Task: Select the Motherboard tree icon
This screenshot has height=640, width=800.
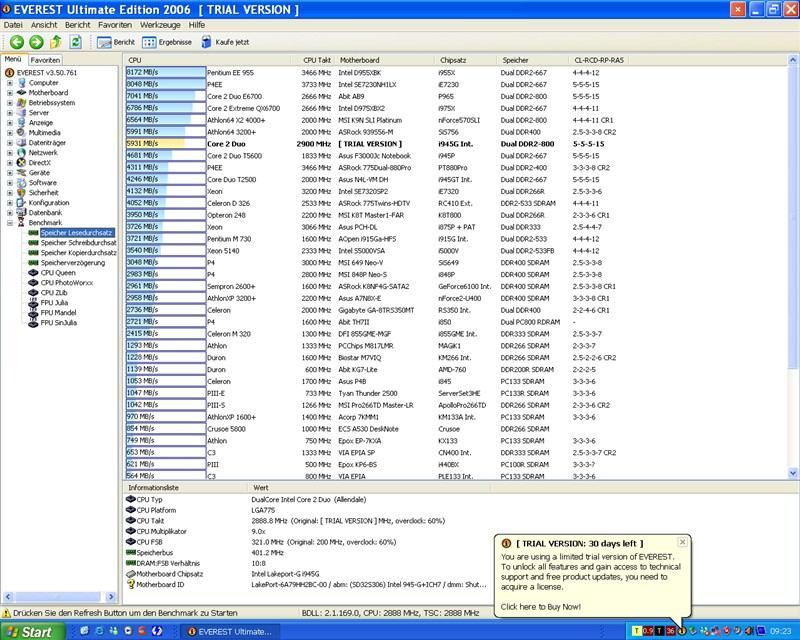Action: coord(21,93)
